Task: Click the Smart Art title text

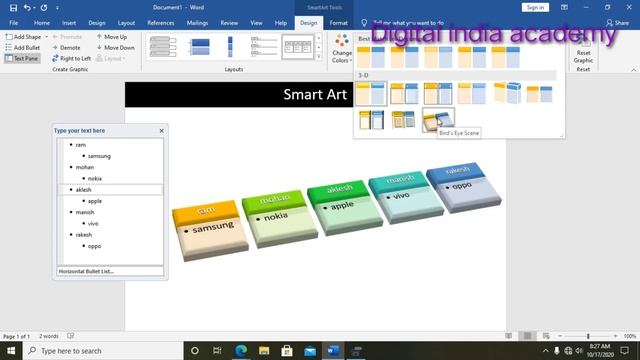Action: pos(315,95)
